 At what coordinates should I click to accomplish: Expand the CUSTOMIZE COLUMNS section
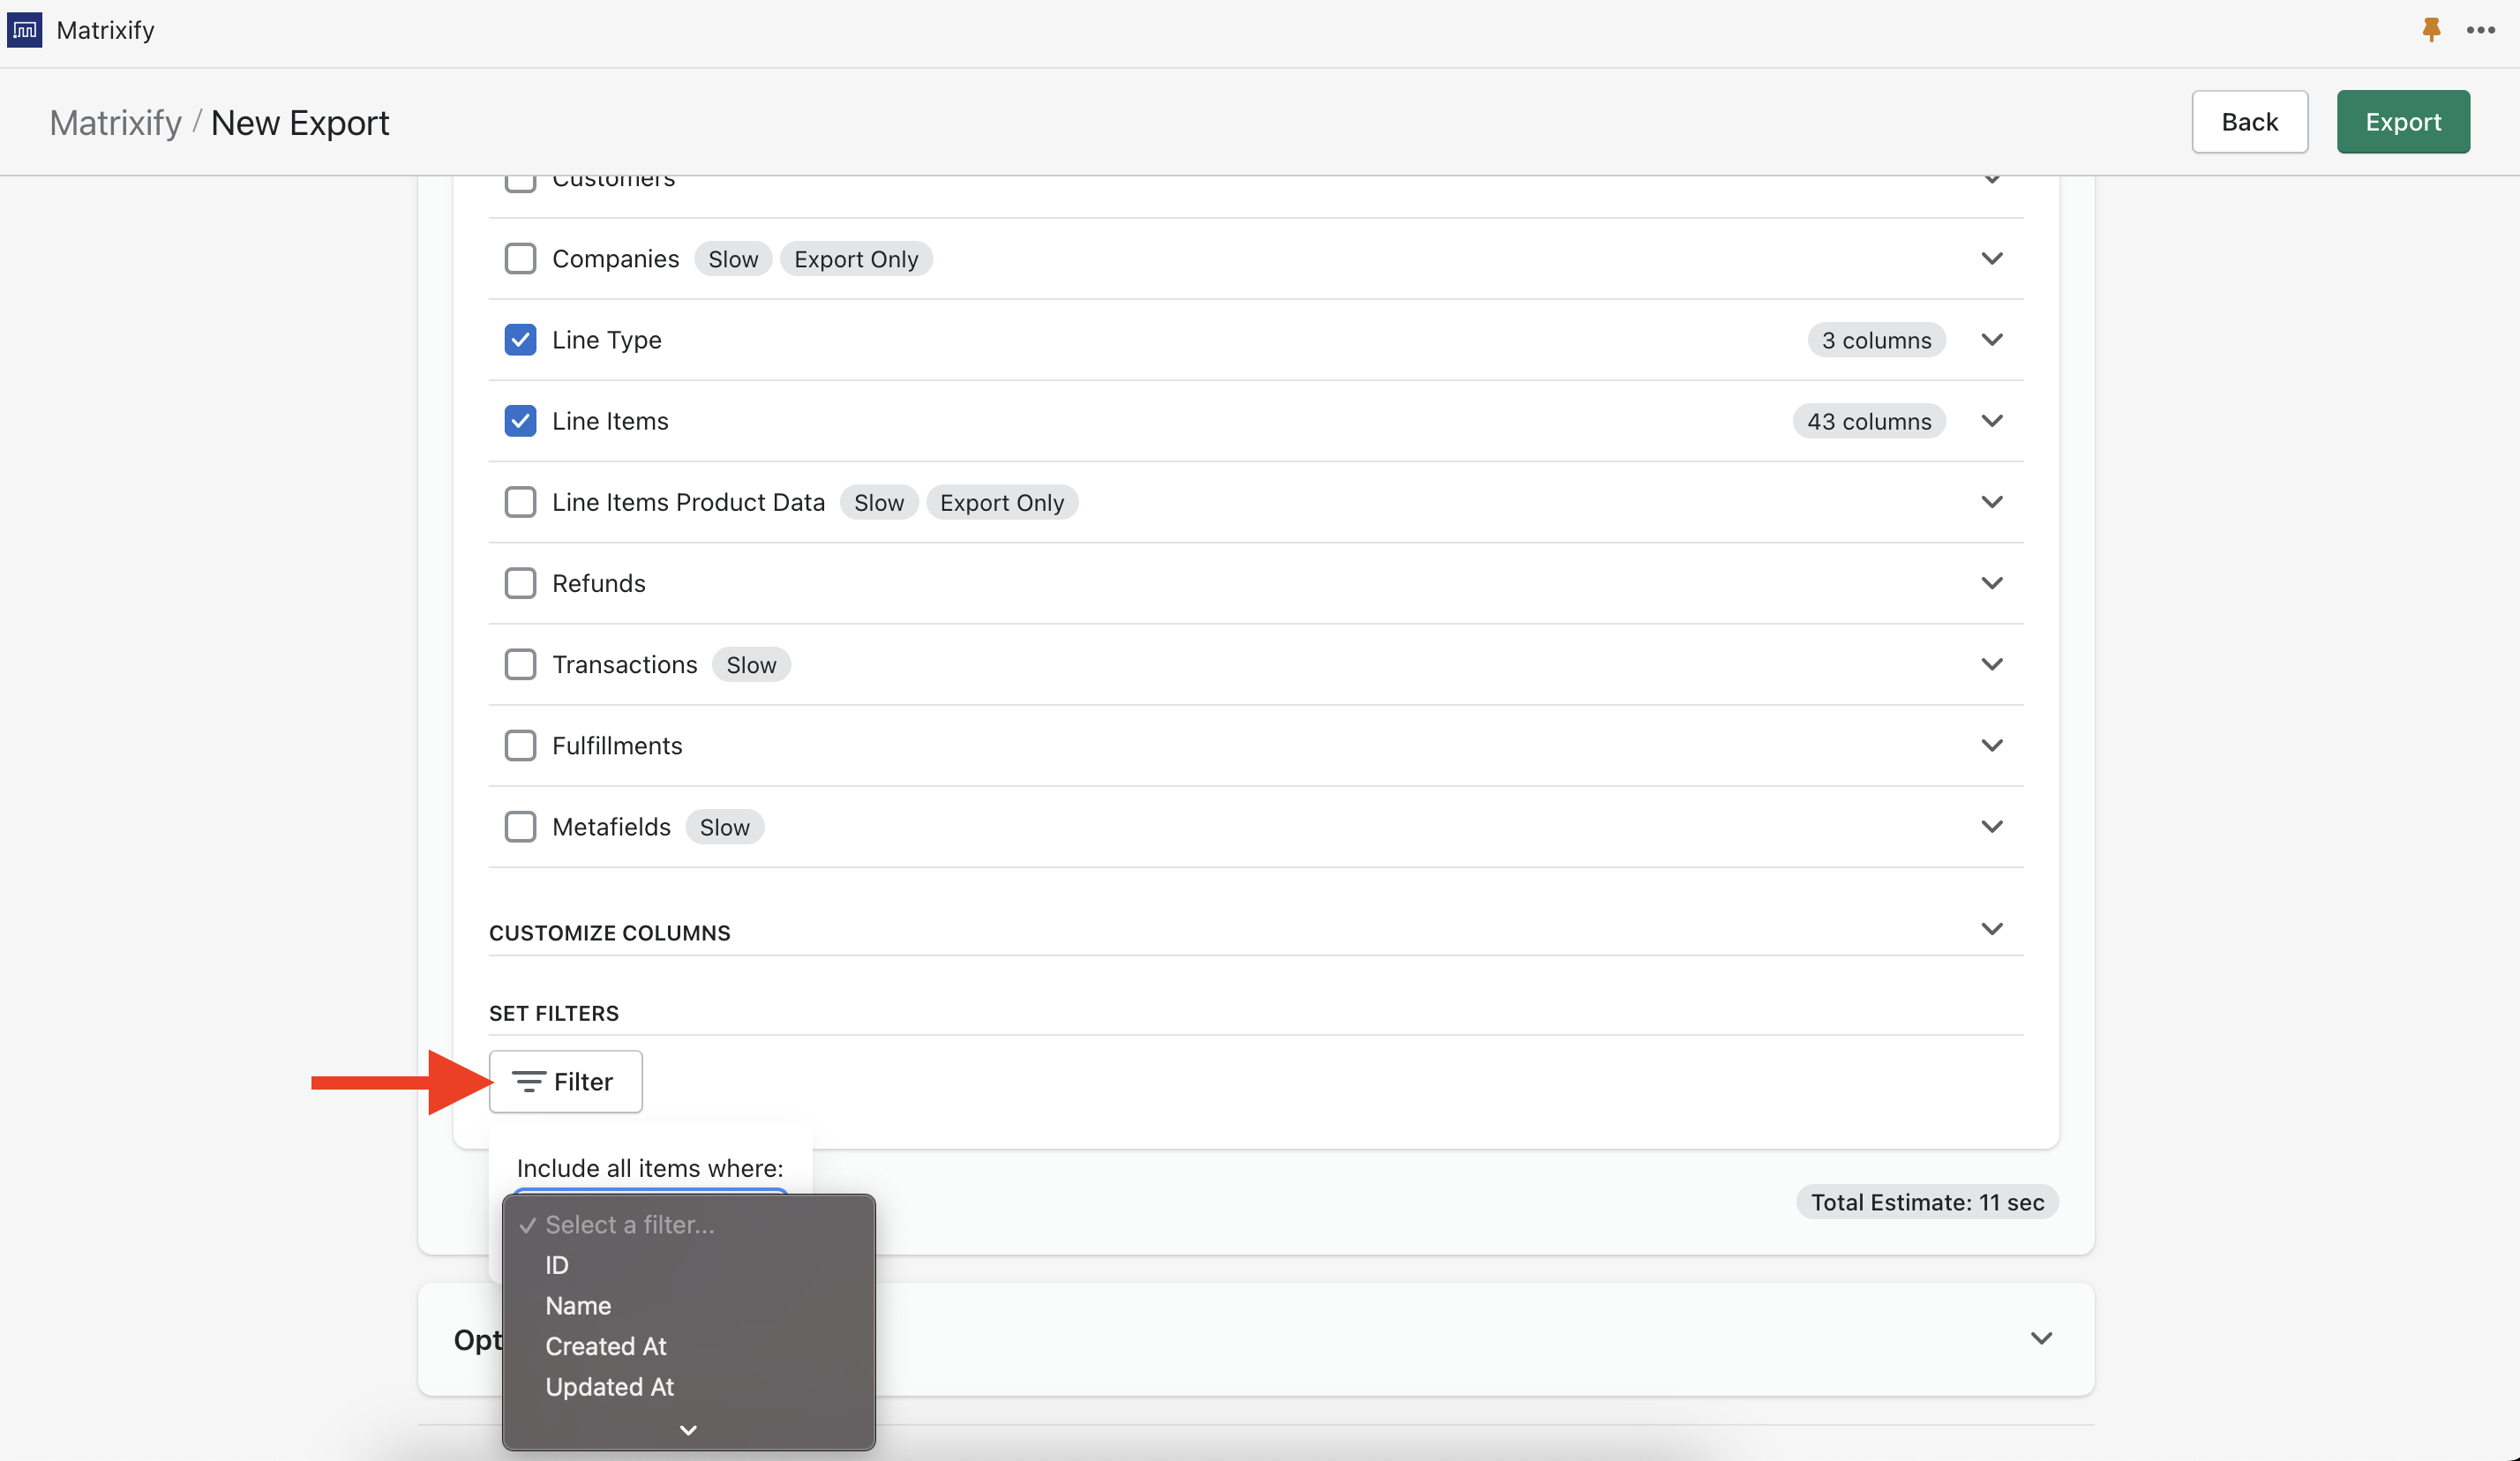pyautogui.click(x=1992, y=928)
